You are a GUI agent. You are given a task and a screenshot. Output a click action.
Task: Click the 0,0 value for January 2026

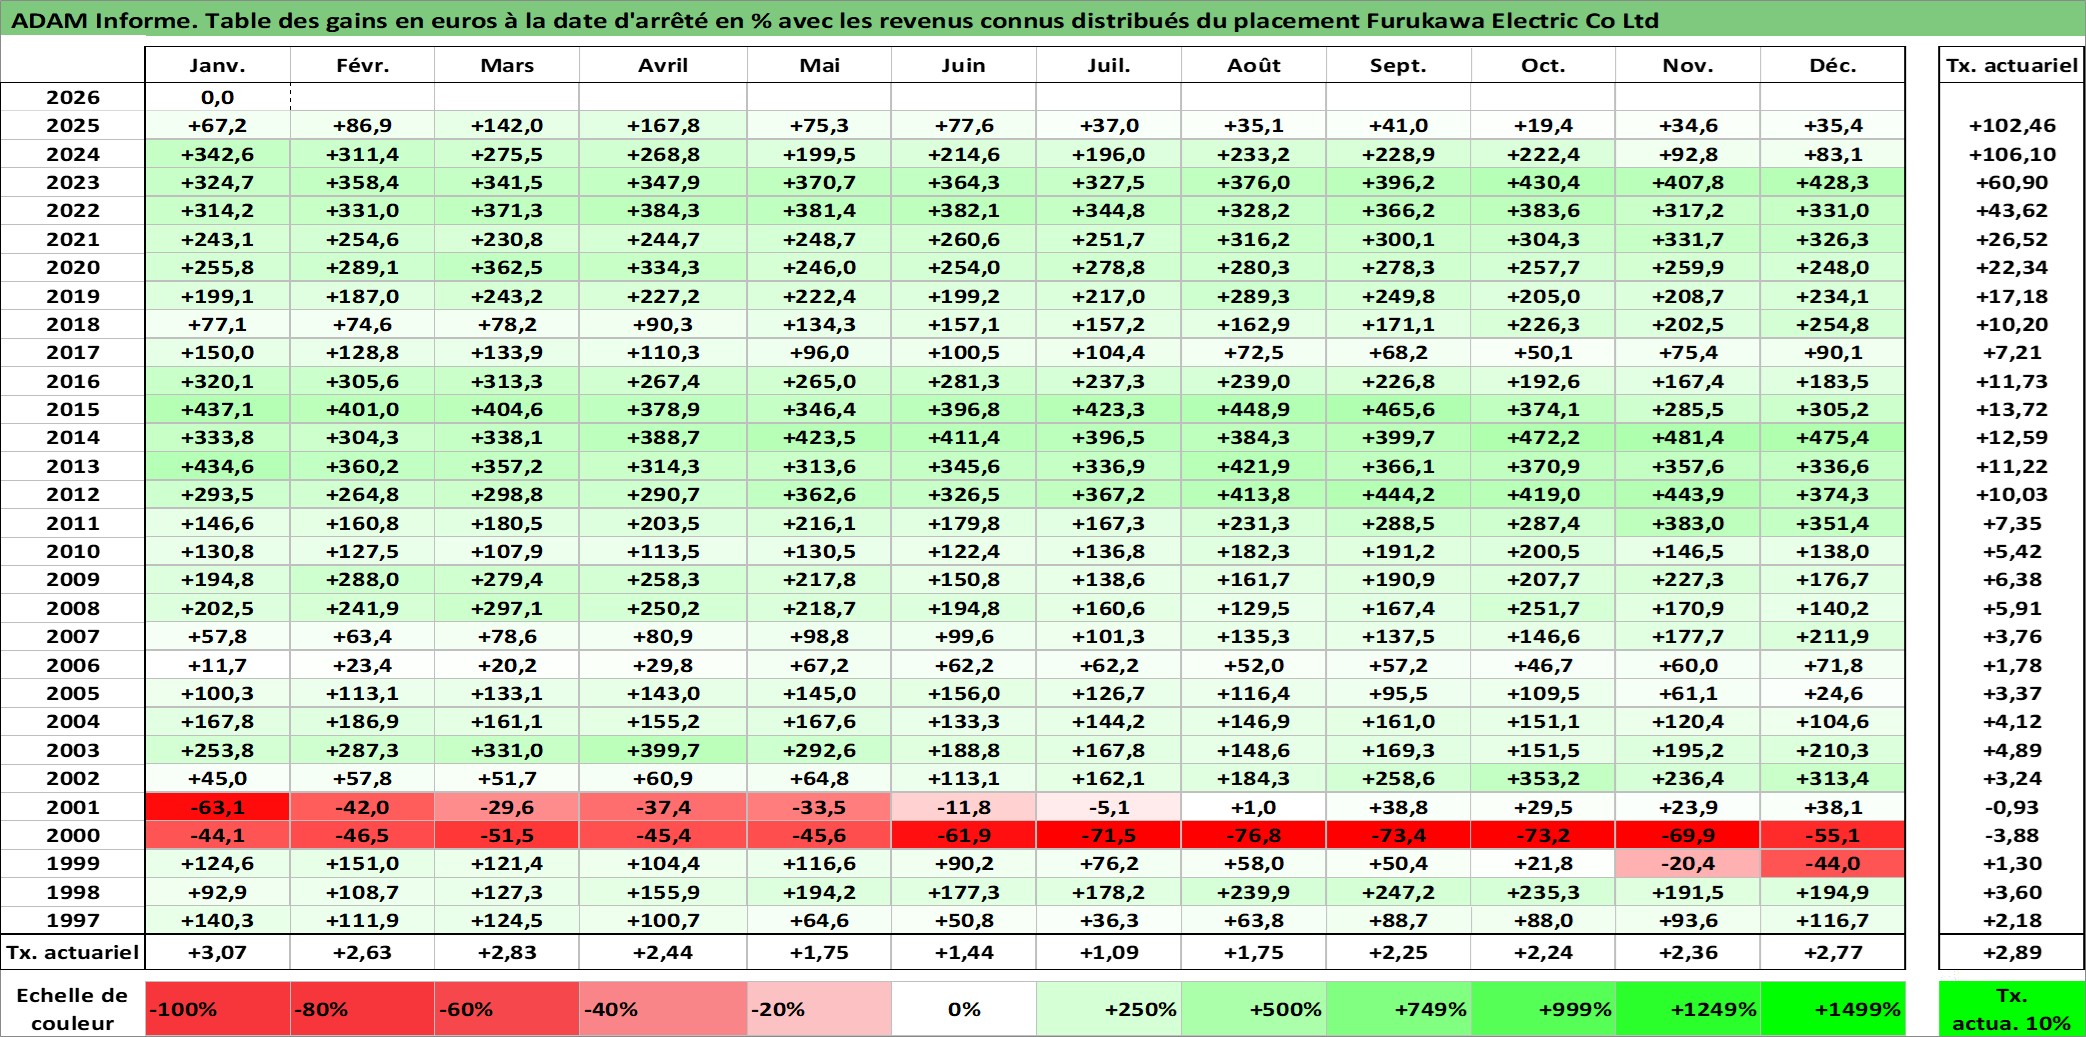click(x=217, y=97)
